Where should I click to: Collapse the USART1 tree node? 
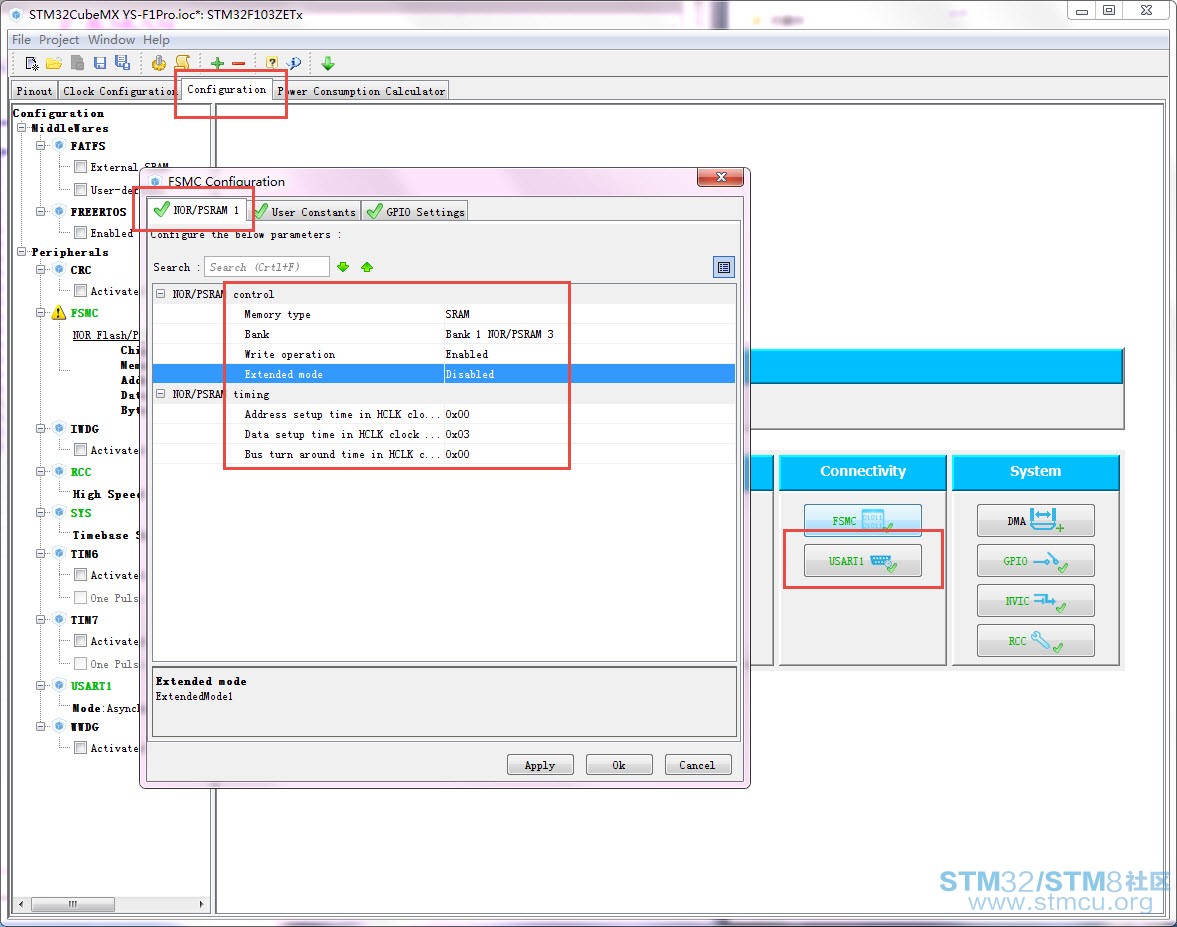coord(41,685)
